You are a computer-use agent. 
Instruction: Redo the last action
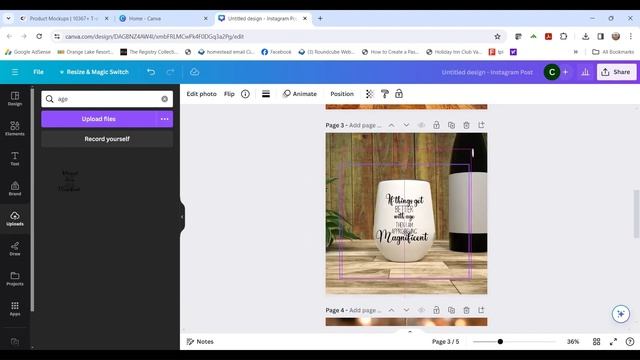point(170,72)
